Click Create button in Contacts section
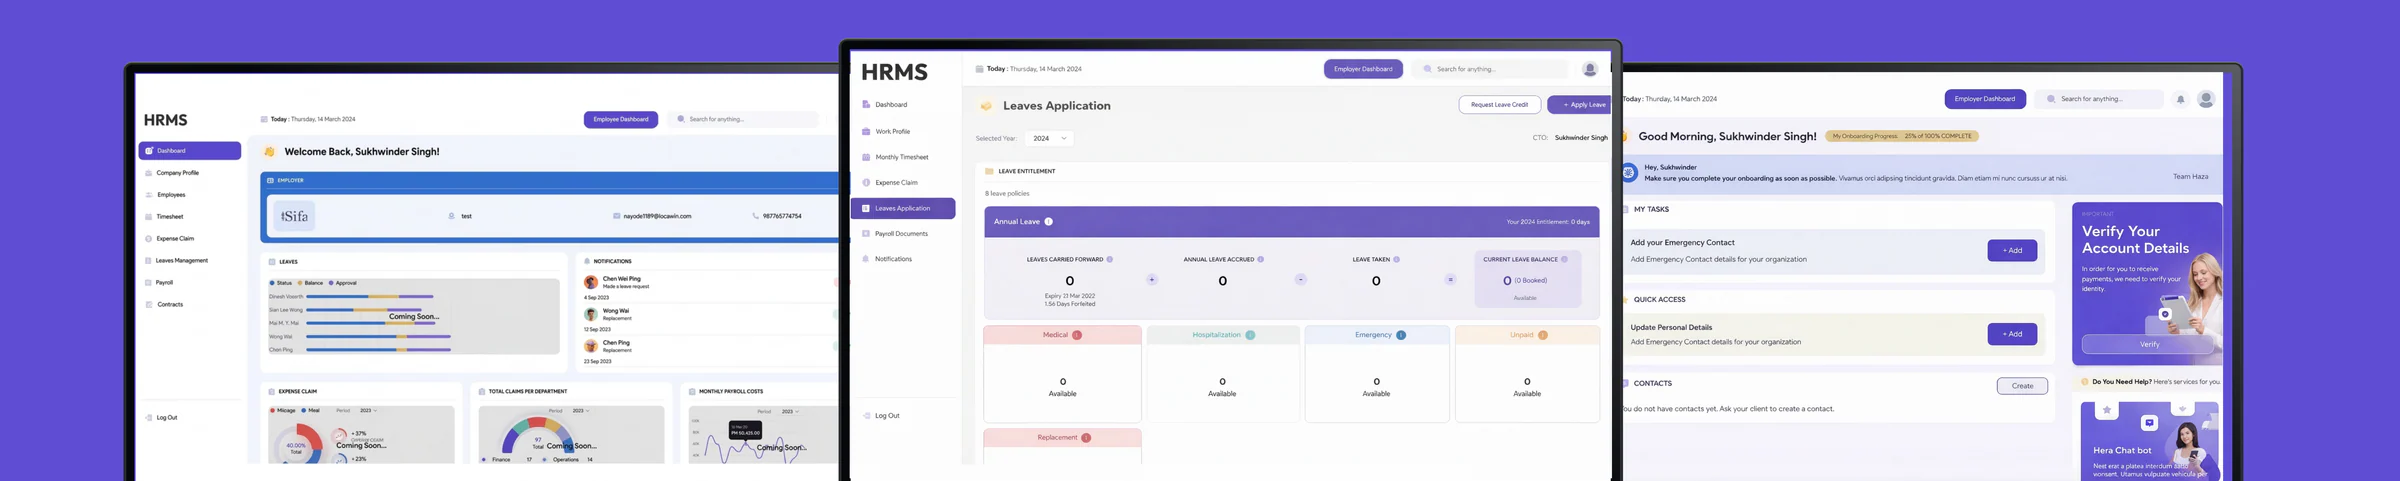This screenshot has width=2400, height=481. pyautogui.click(x=2022, y=386)
